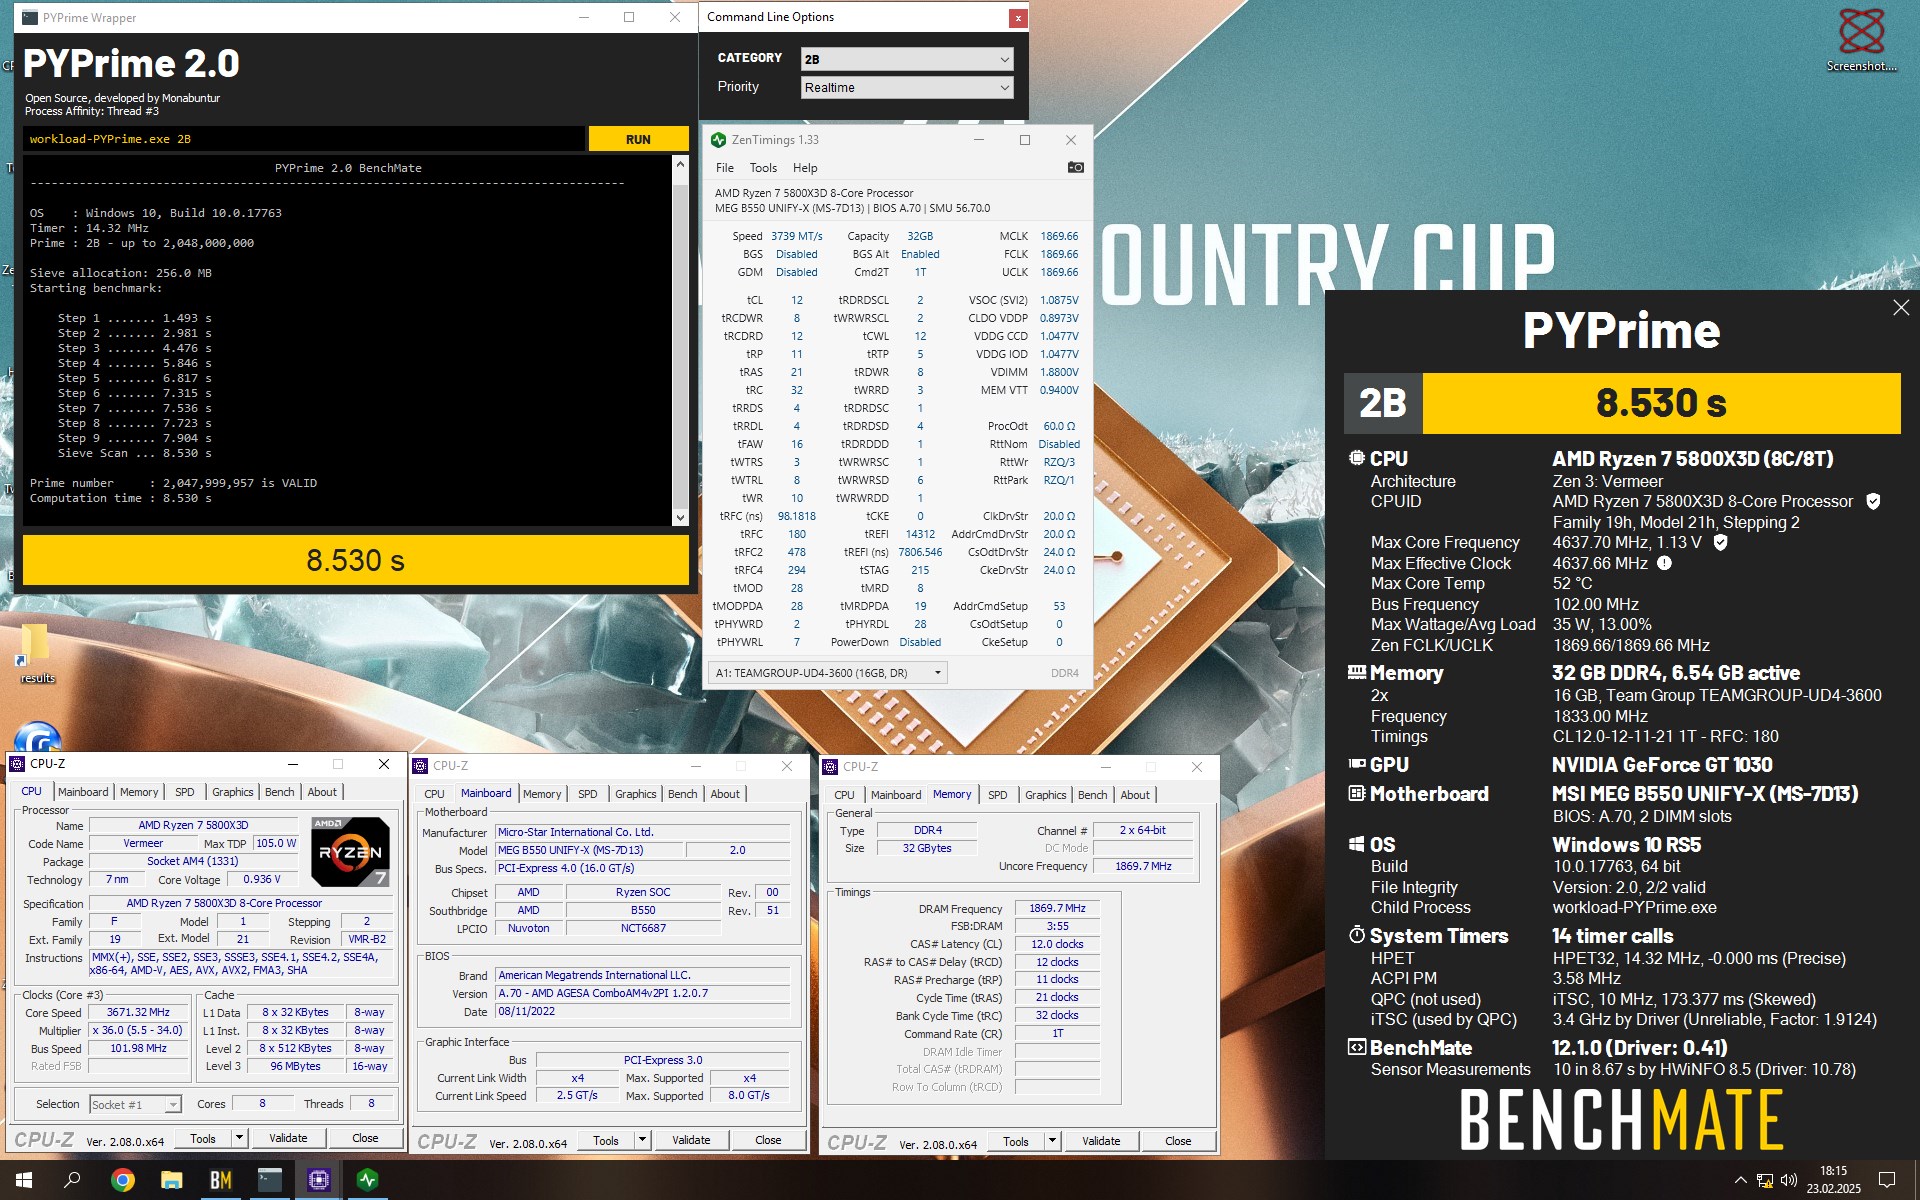Click the BenchMate taskbar icon
The width and height of the screenshot is (1920, 1200).
[x=220, y=1180]
